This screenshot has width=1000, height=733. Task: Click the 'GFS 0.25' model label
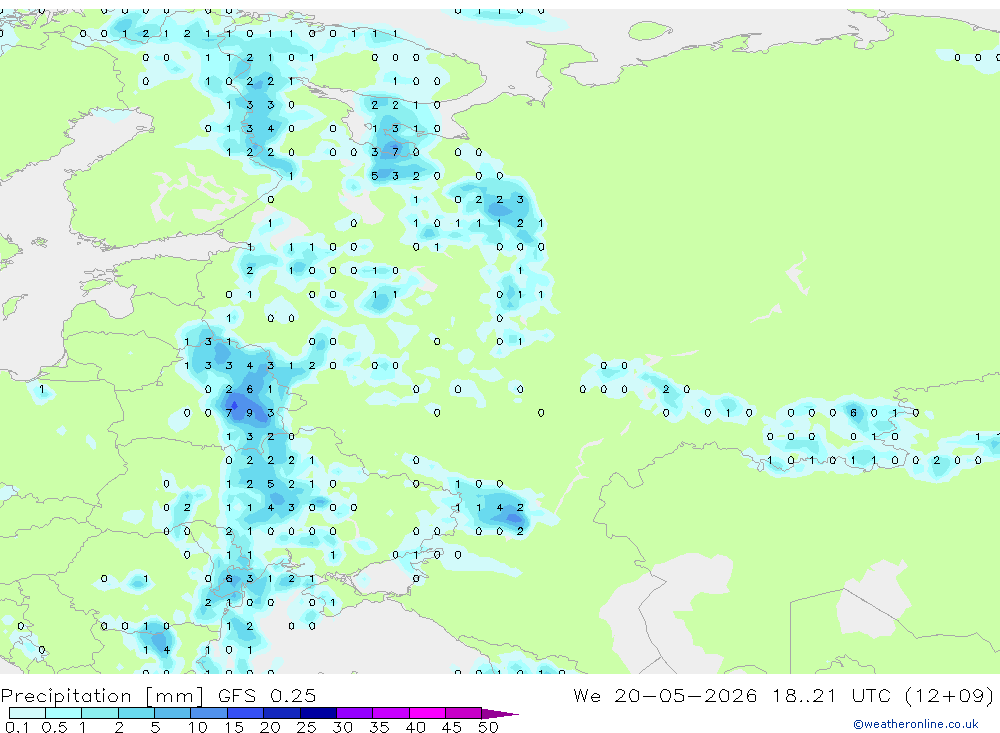267,695
